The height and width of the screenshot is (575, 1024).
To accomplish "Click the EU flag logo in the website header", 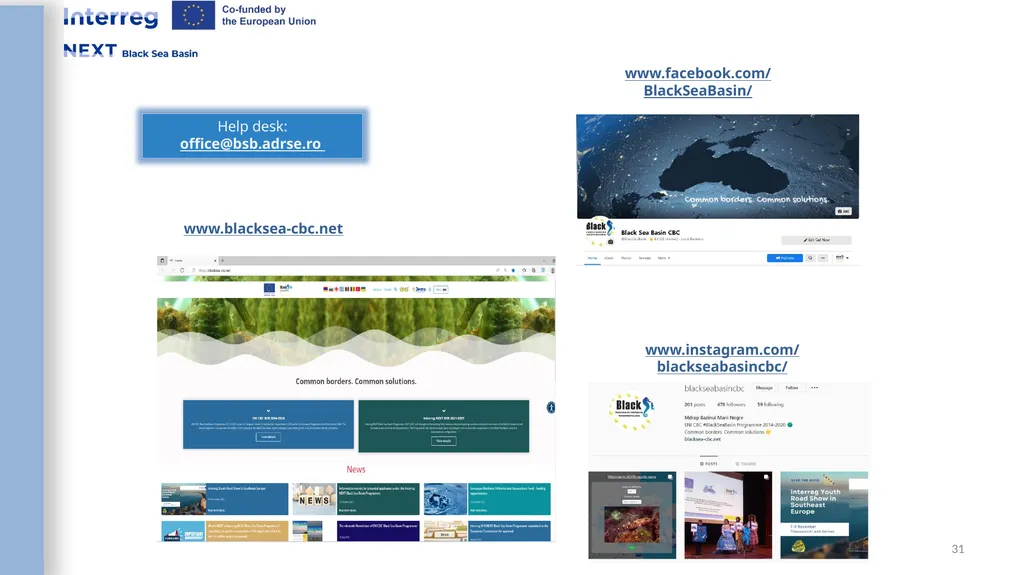I will (269, 288).
